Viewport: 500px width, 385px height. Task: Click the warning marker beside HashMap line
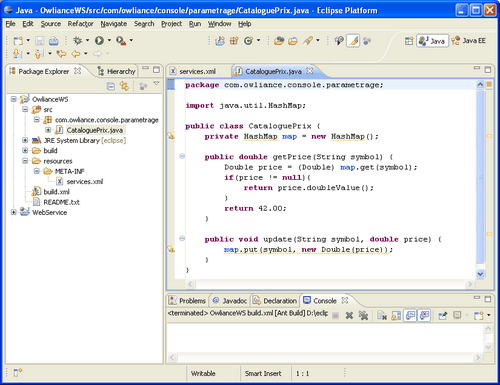170,136
